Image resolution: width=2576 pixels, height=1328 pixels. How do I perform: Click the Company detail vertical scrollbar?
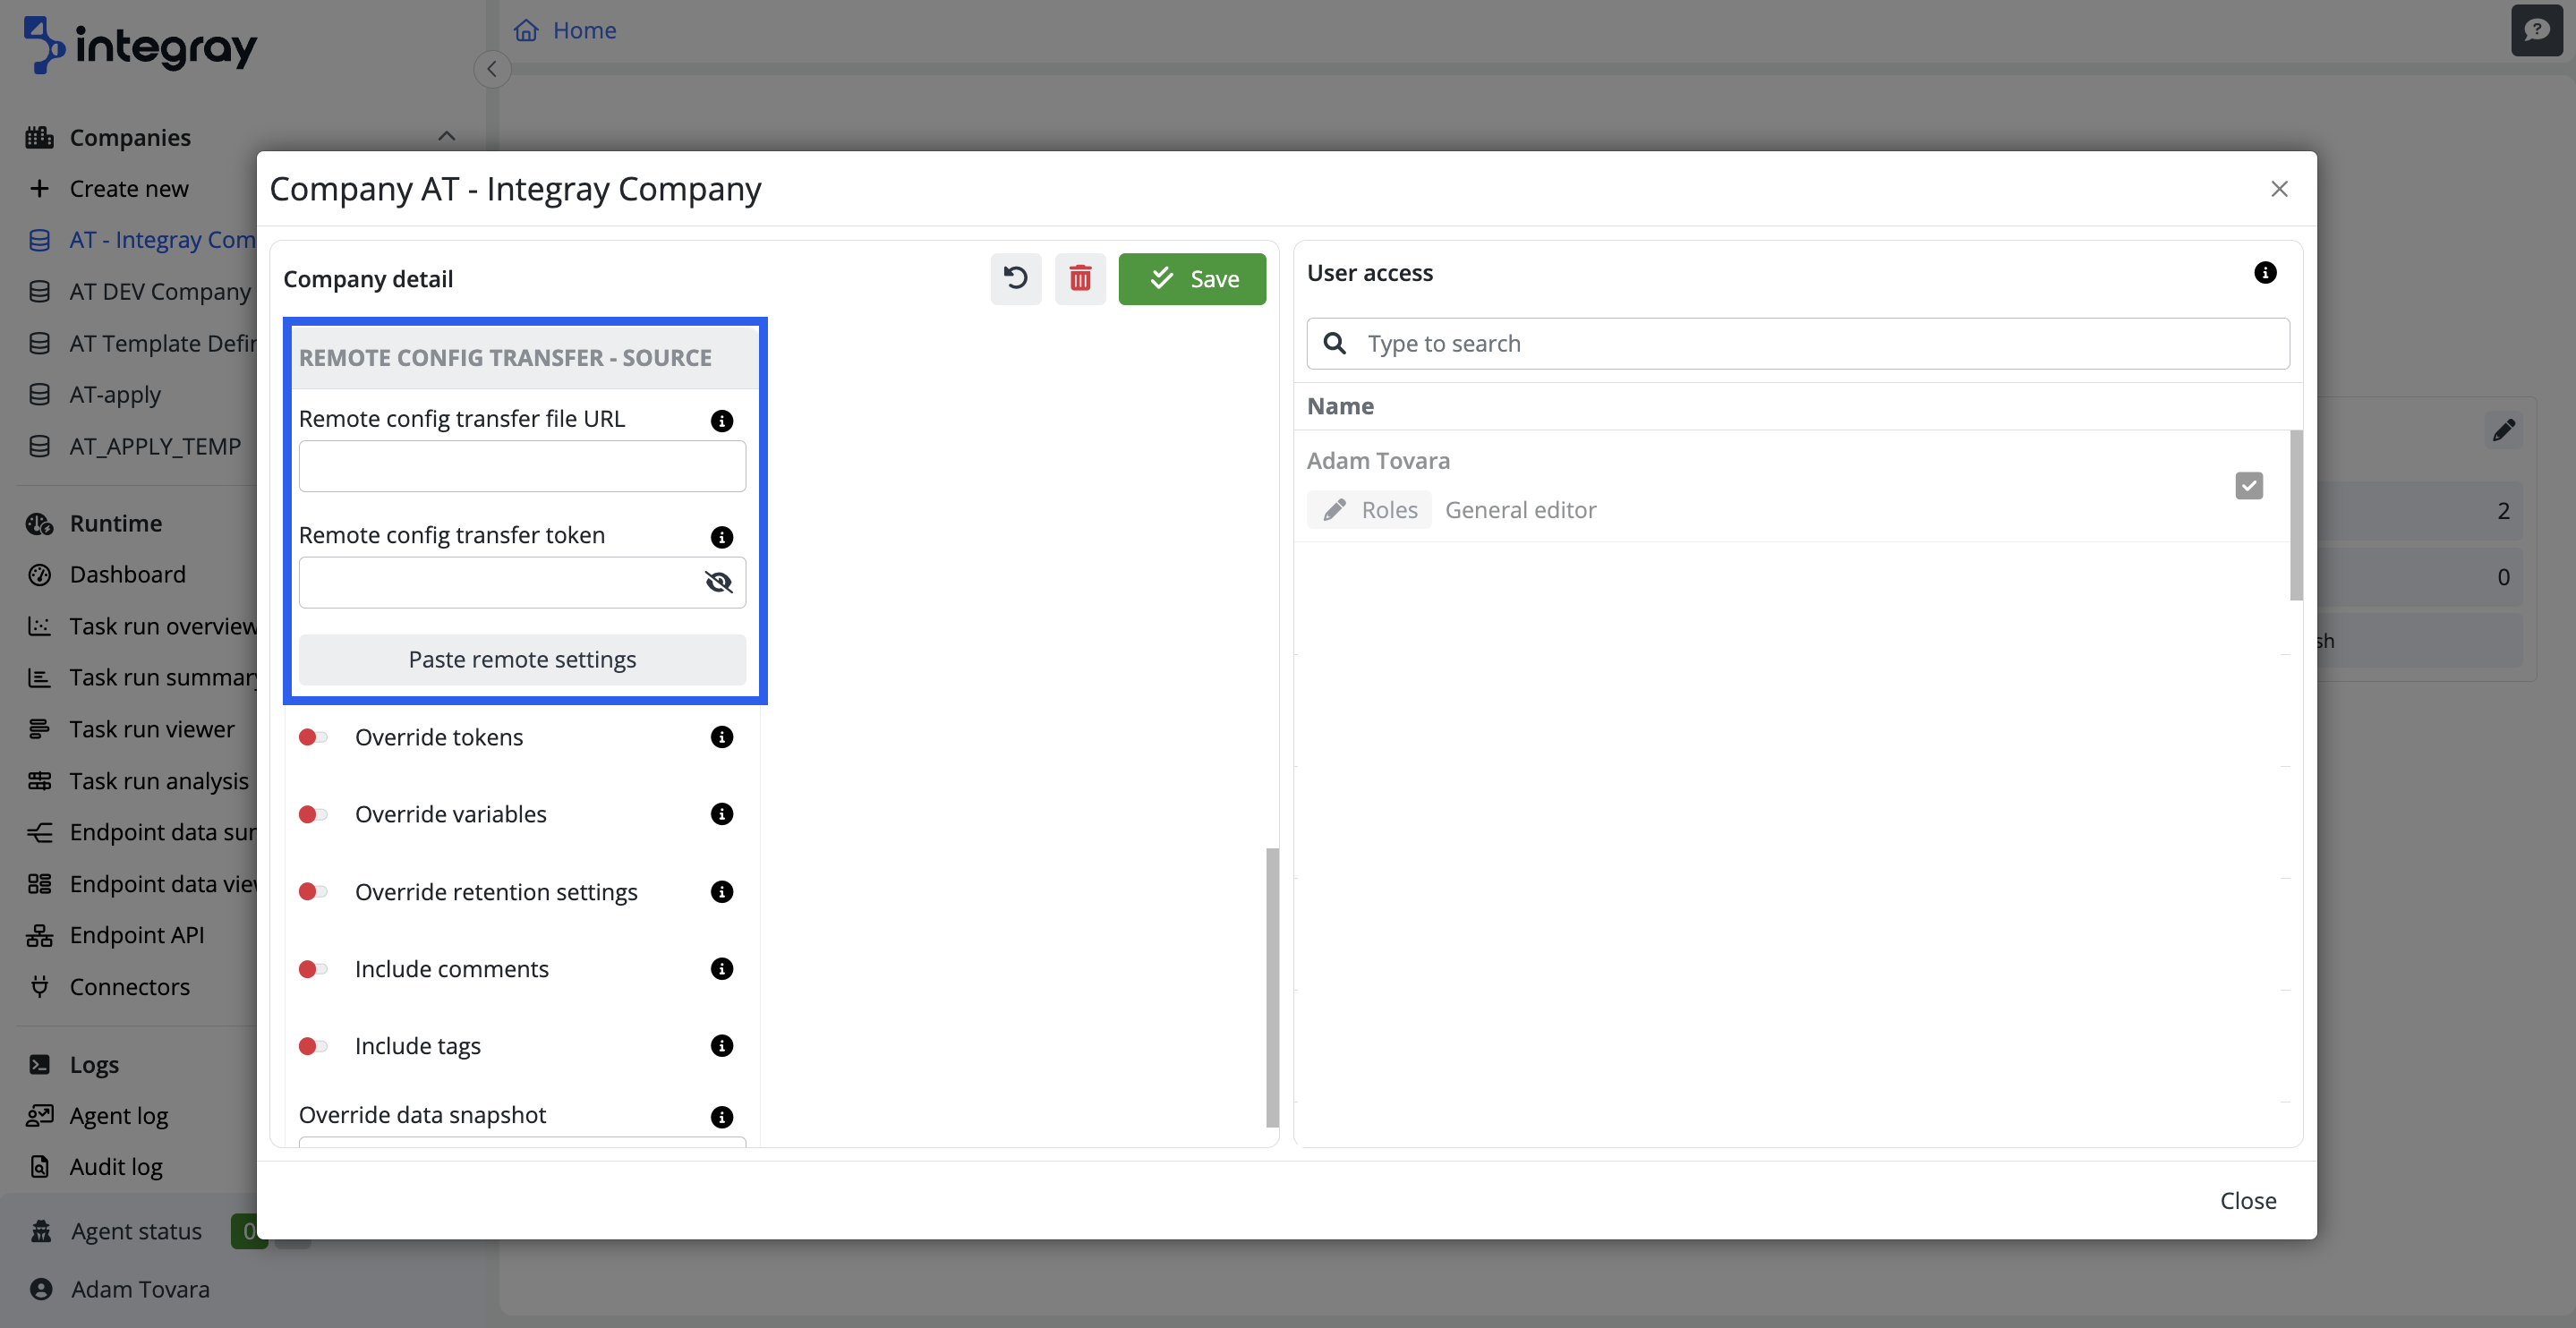coord(1272,985)
